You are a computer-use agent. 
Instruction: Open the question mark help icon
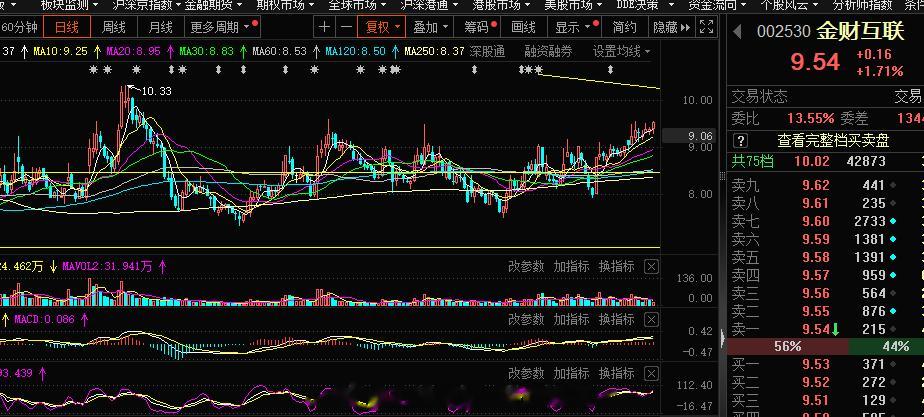[x=741, y=141]
